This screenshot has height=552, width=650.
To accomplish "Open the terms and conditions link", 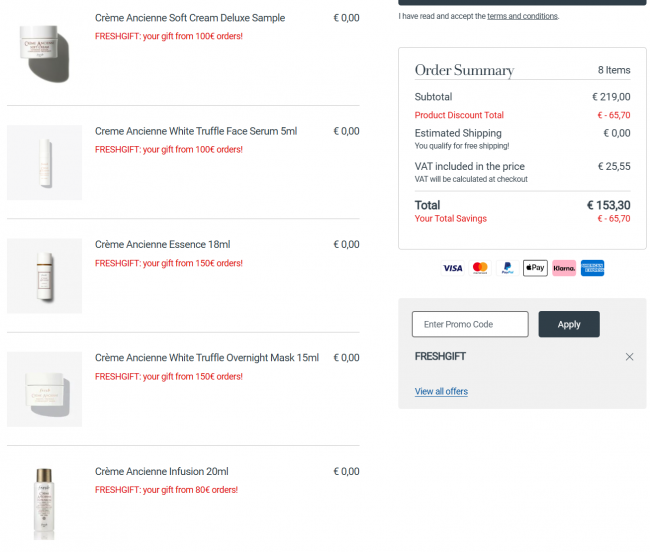I will click(x=522, y=17).
